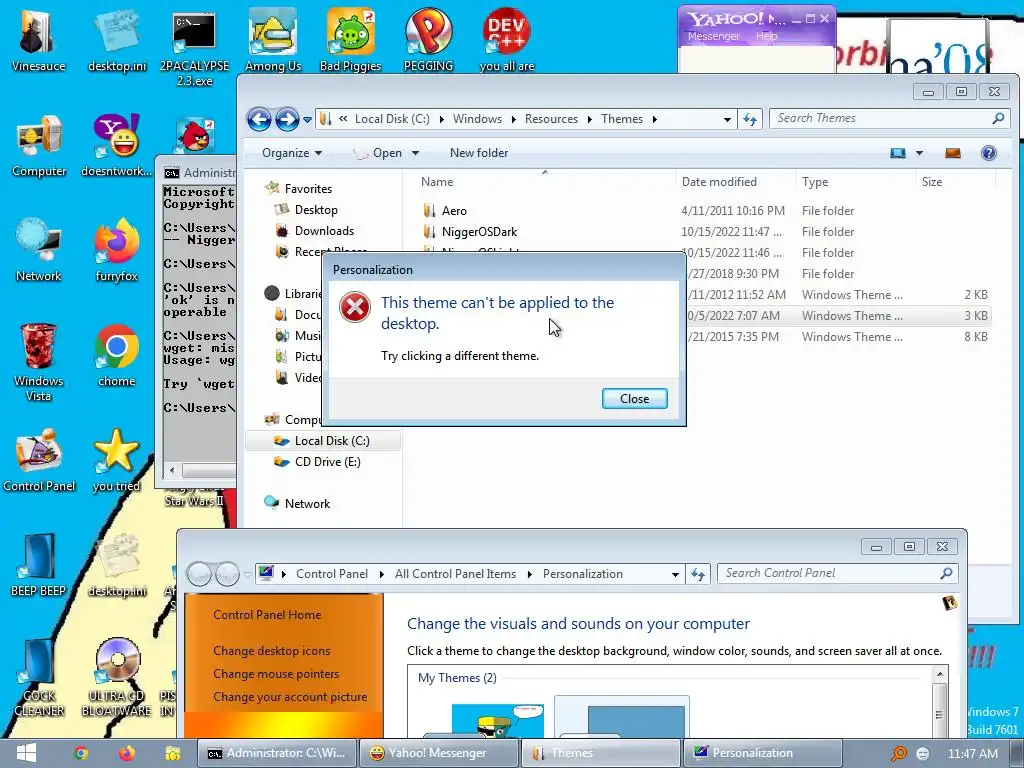Open the Bad Piggies desktop shortcut
The image size is (1024, 768).
pos(351,40)
